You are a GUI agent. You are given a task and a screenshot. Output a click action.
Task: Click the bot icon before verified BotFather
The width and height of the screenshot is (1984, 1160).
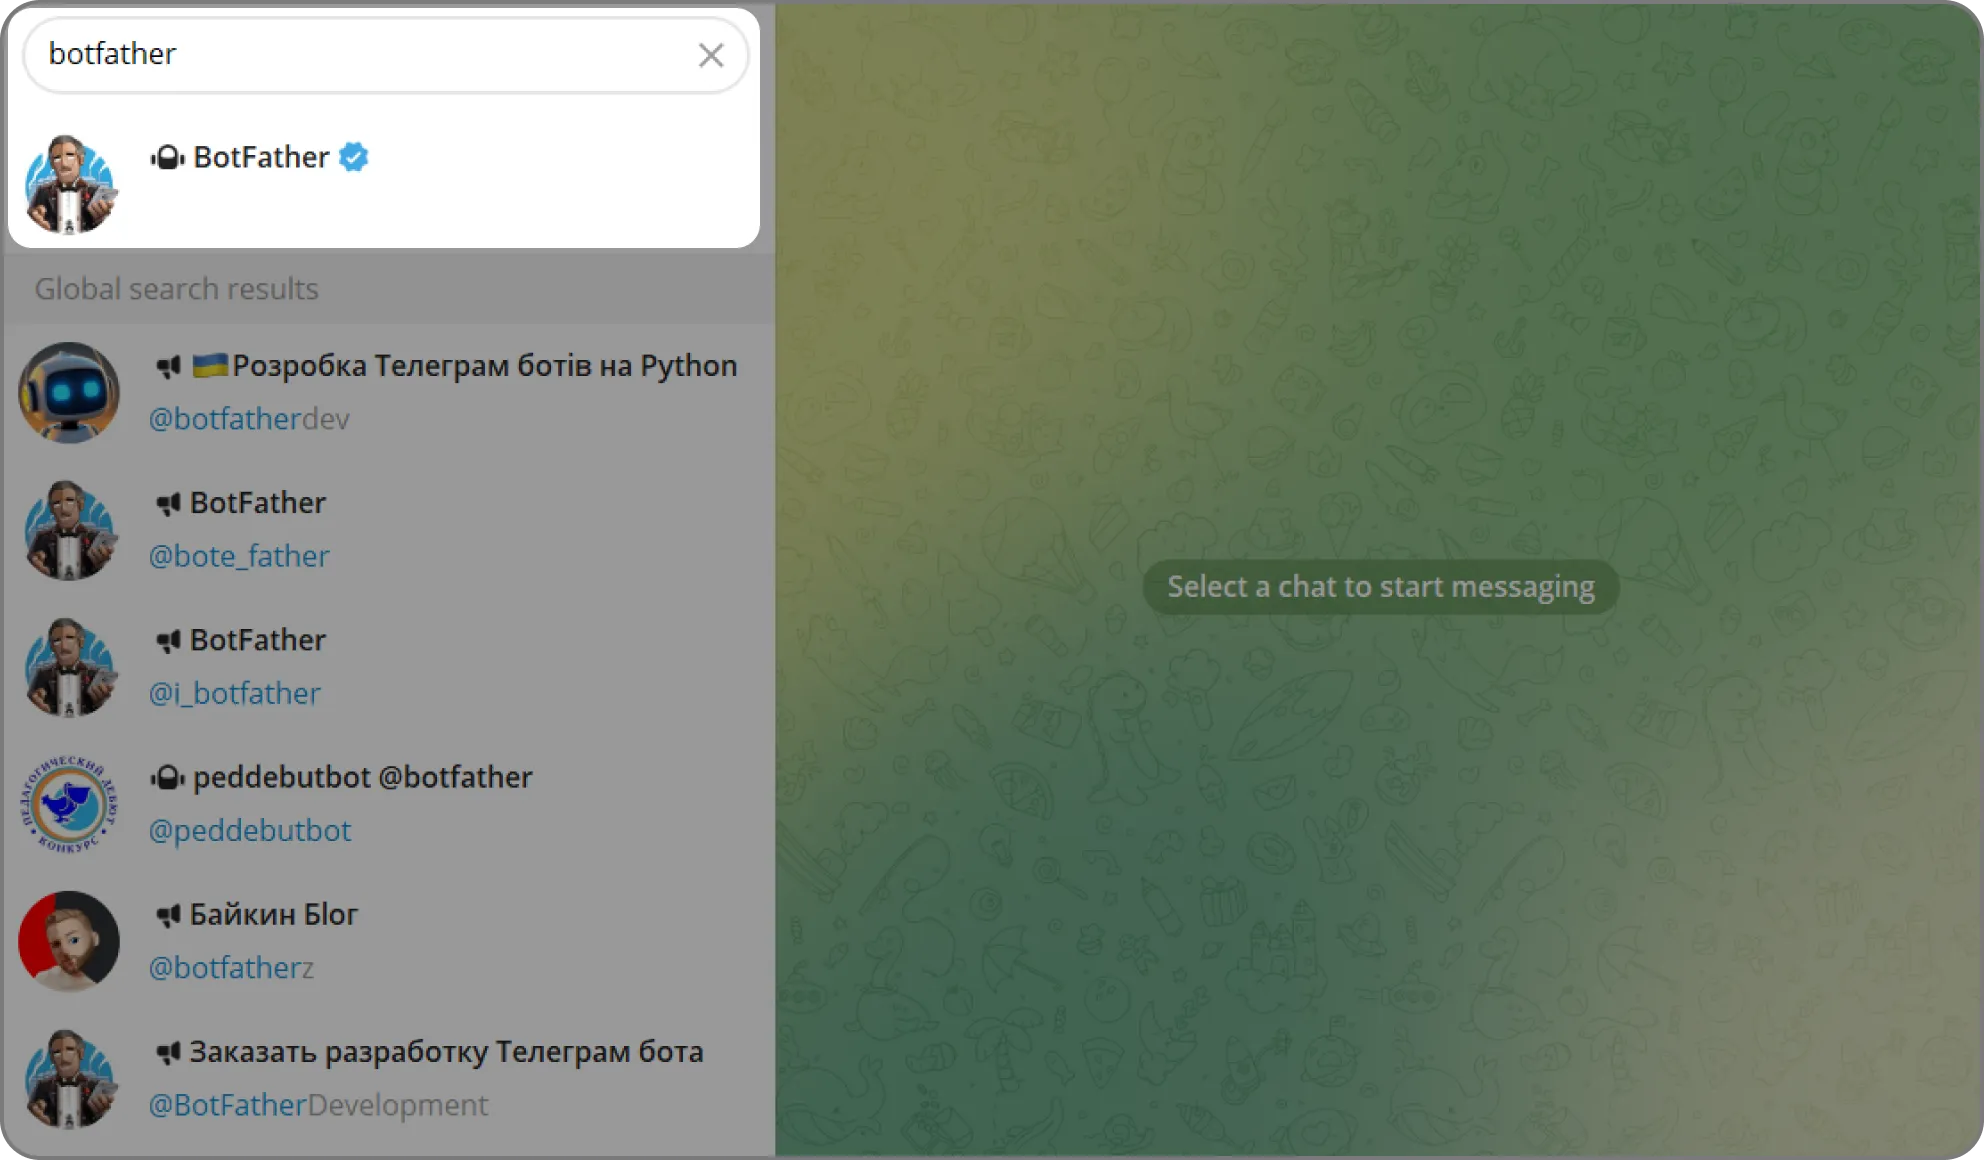click(167, 158)
